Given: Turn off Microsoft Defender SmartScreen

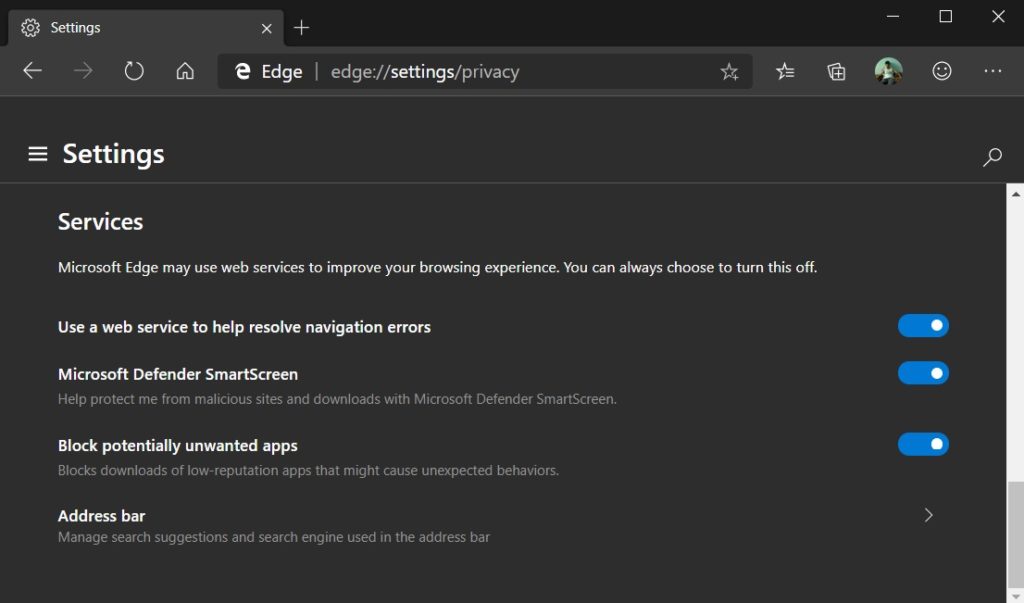Looking at the screenshot, I should coord(923,372).
